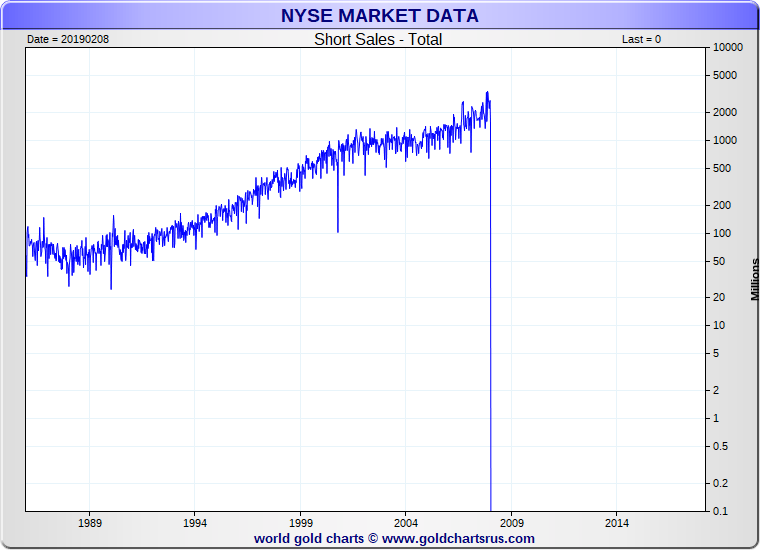Image resolution: width=760 pixels, height=550 pixels.
Task: Click the 2014 x-axis label
Action: click(617, 523)
